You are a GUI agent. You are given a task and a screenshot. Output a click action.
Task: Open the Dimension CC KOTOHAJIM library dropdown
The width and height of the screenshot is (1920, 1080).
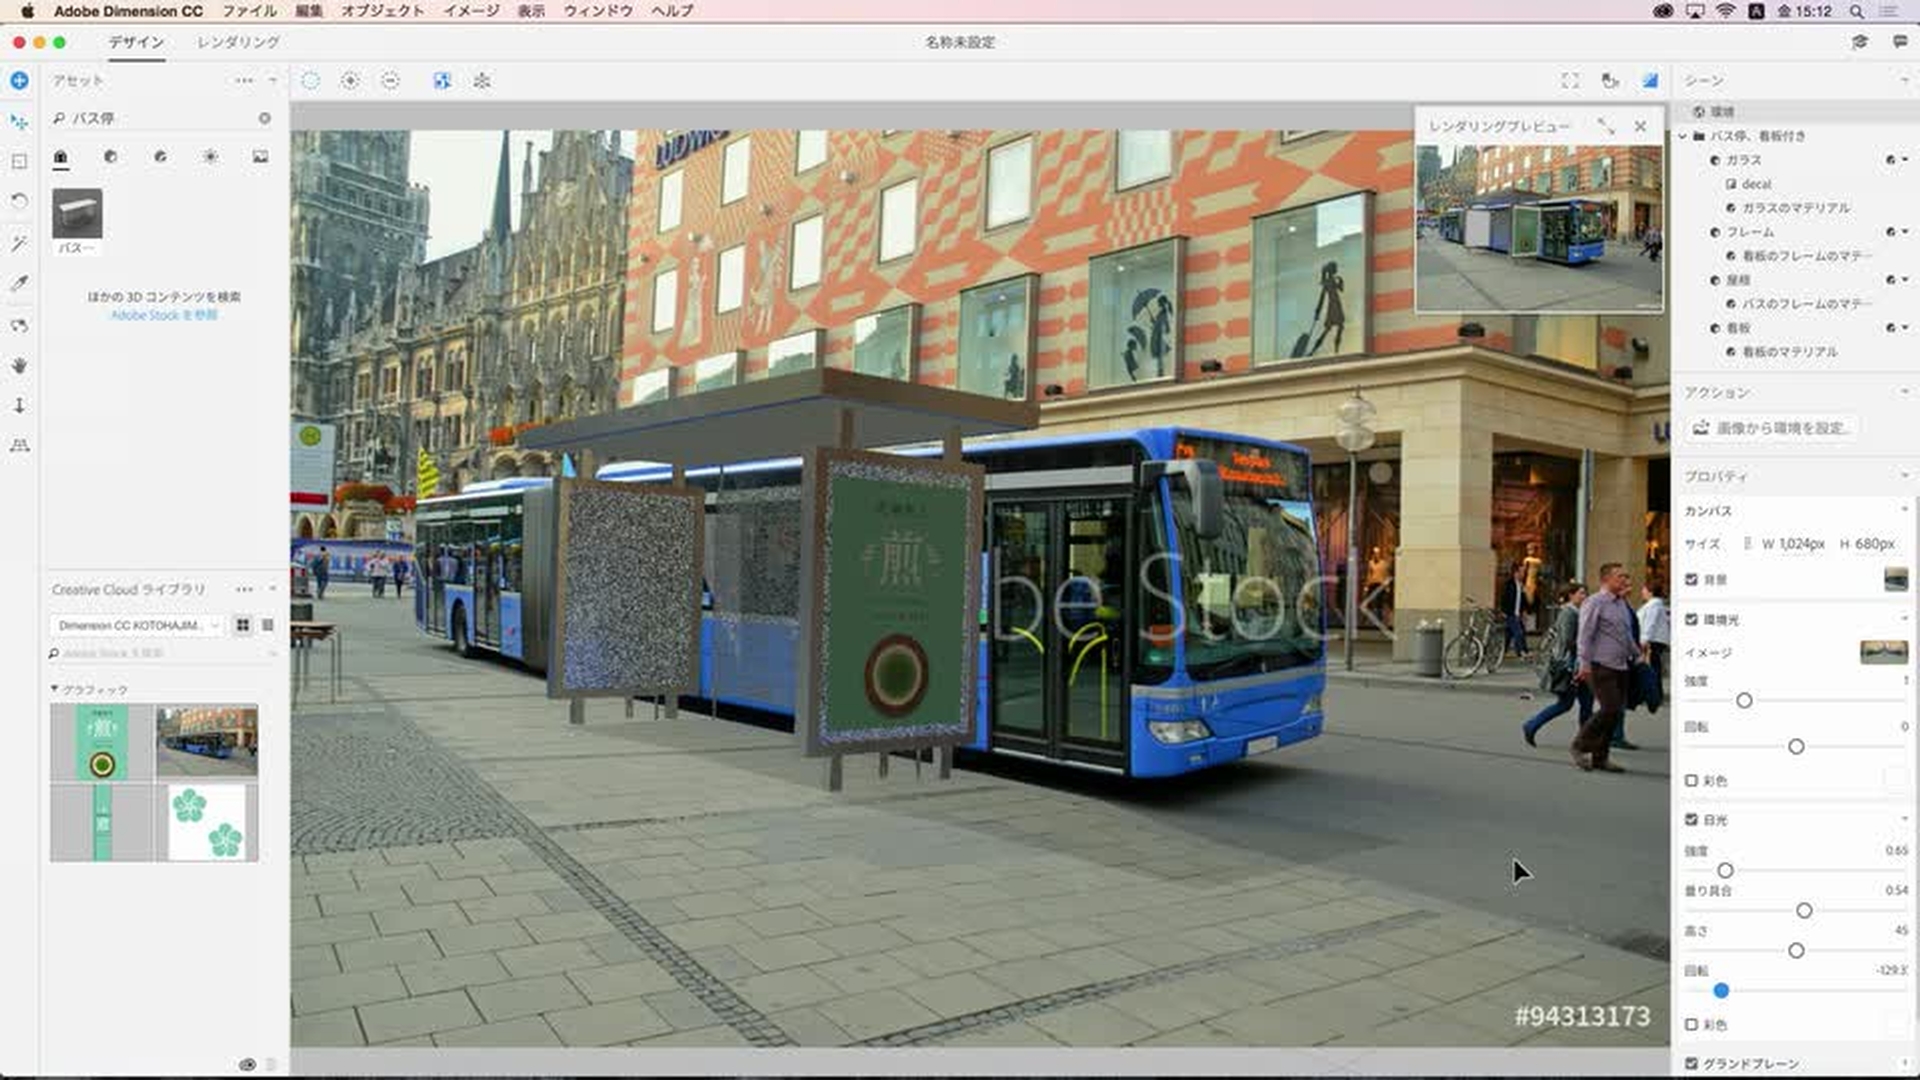coord(137,625)
